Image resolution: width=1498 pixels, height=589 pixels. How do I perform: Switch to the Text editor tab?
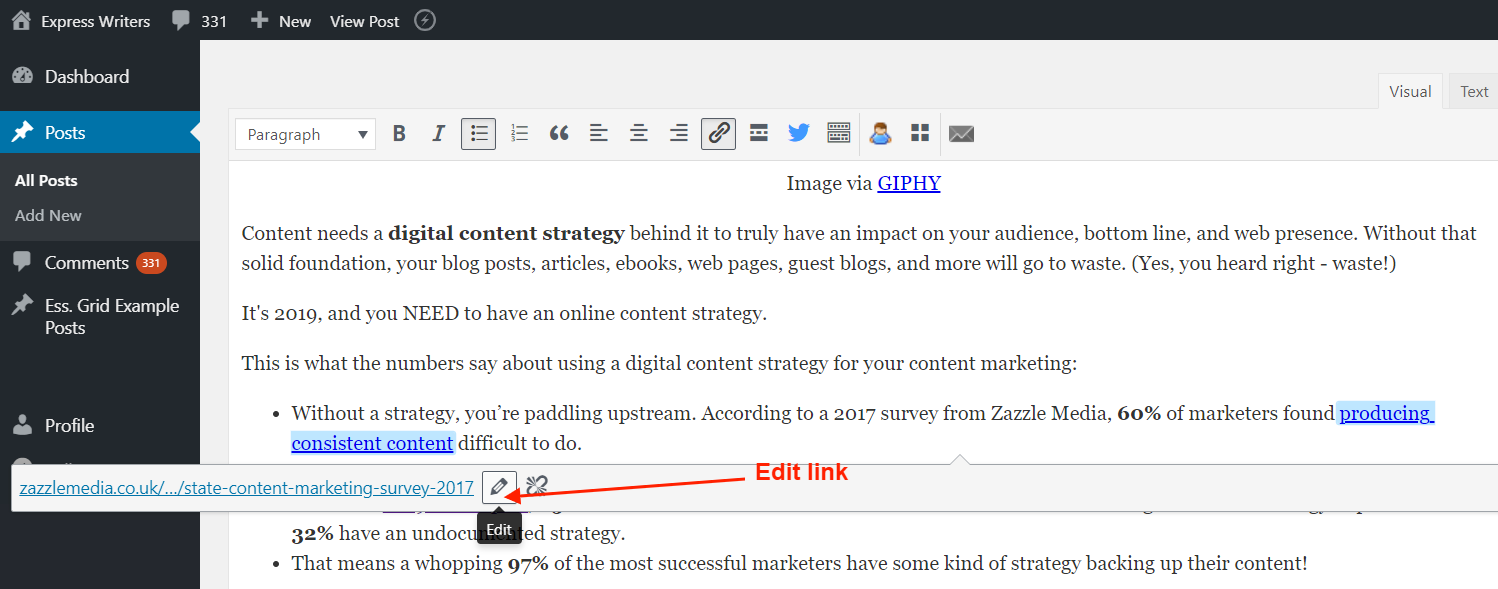[x=1472, y=90]
